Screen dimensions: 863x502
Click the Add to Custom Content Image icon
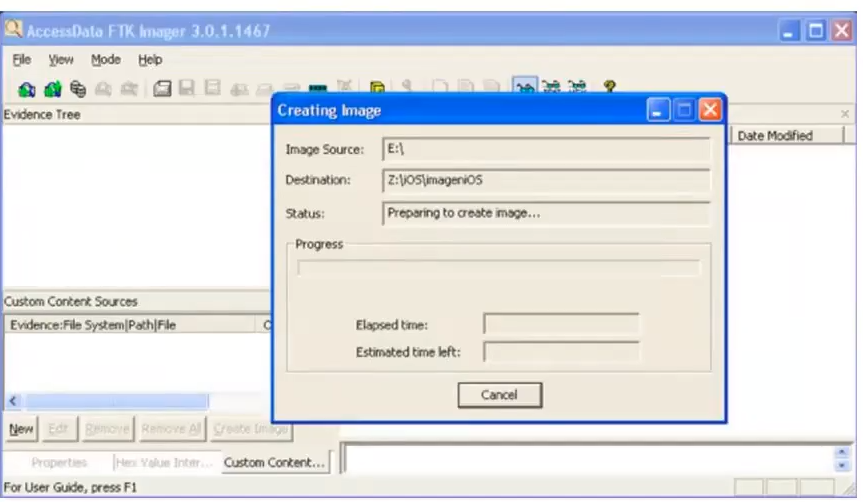tap(239, 89)
